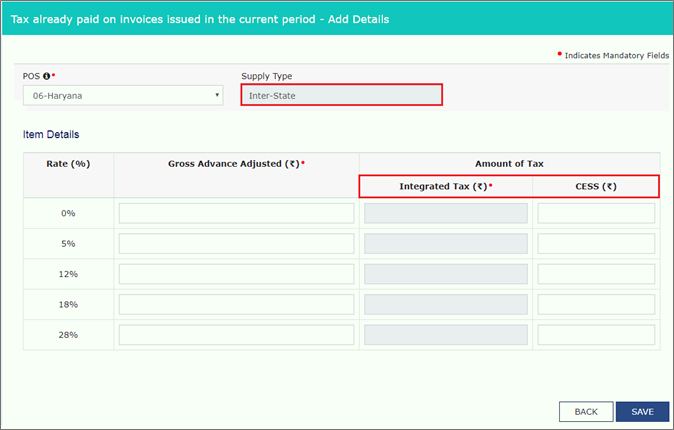Click the 'Gross Advance Adjusted' column header
The width and height of the screenshot is (674, 430).
tap(236, 164)
